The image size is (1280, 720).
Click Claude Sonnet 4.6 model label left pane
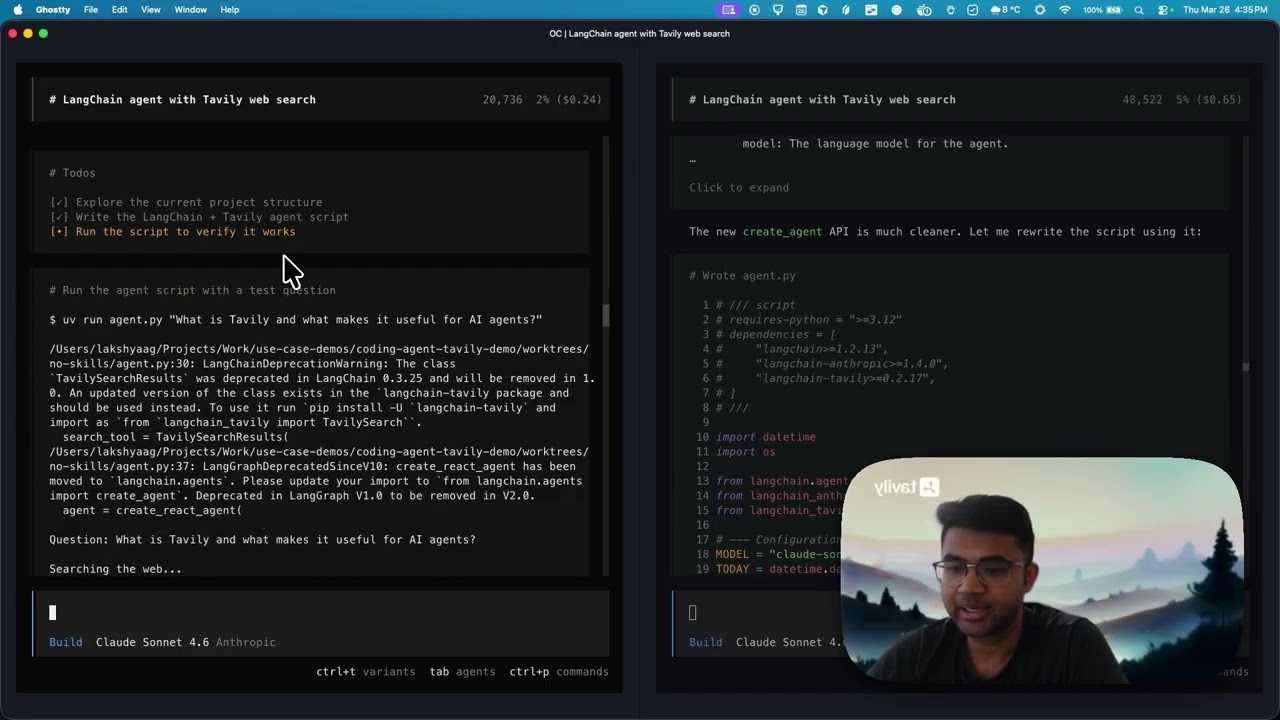tap(152, 642)
